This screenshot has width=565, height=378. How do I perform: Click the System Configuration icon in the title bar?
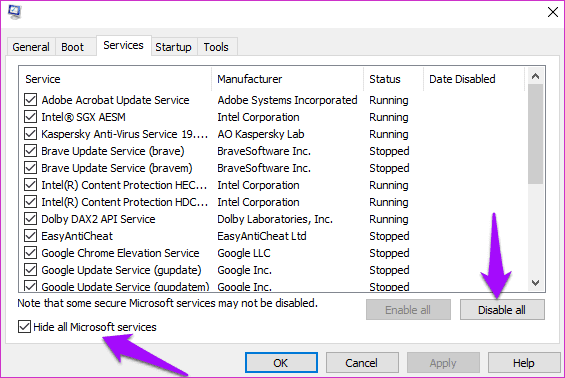14,12
